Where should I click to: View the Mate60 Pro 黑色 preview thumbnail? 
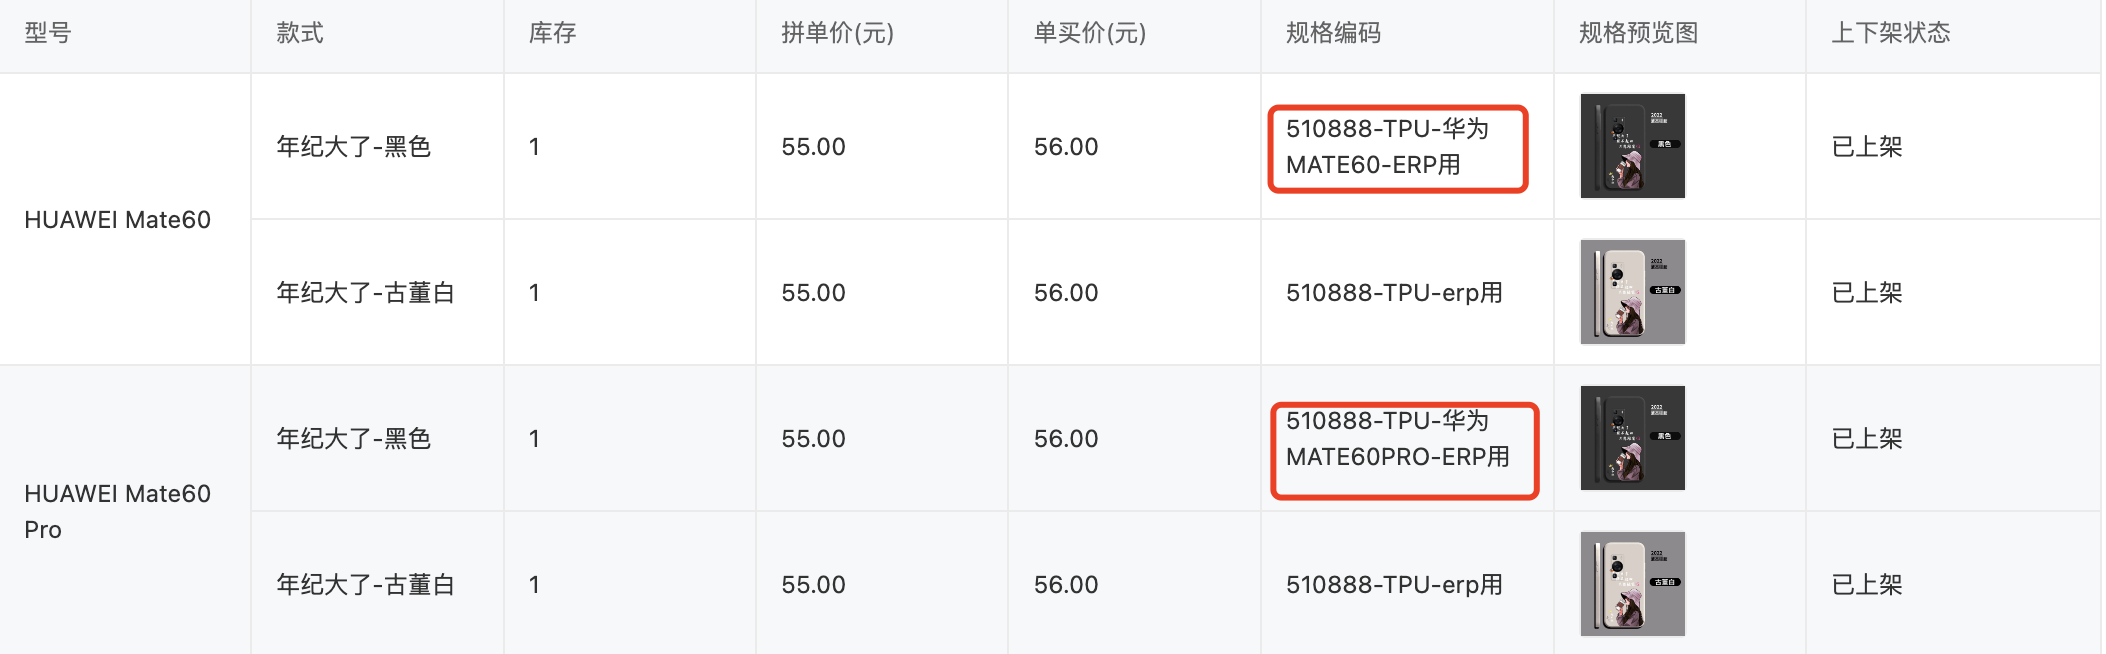[1632, 438]
